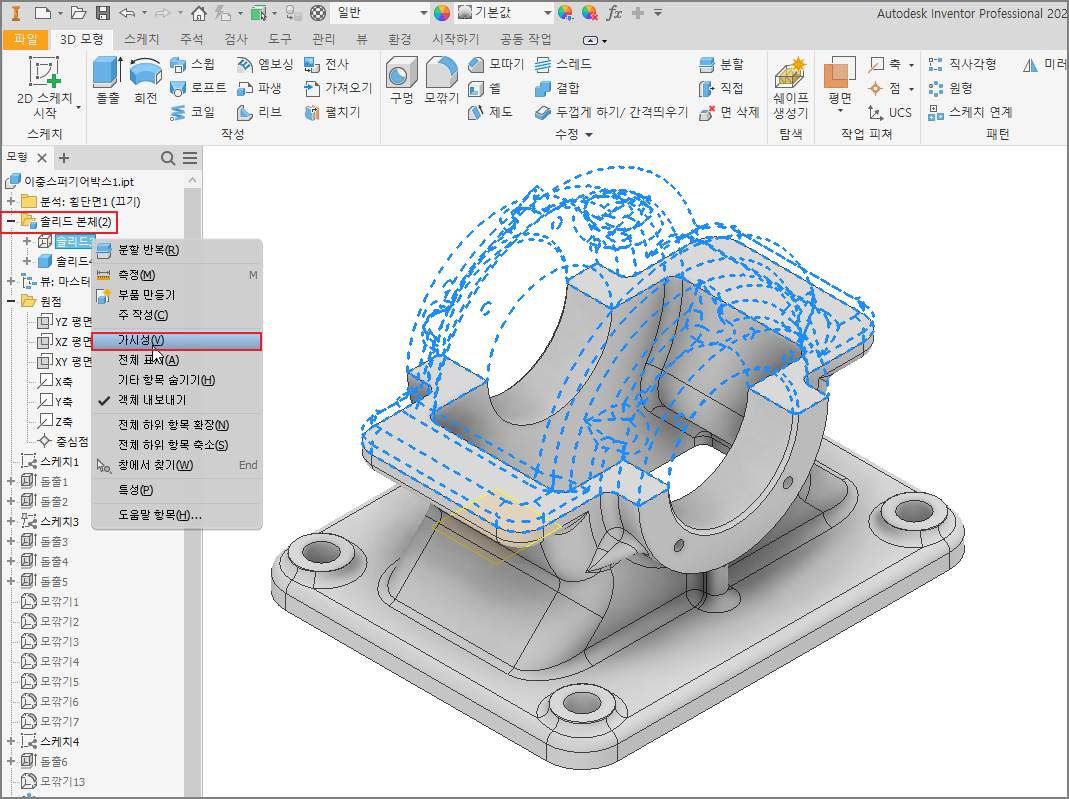1069x799 pixels.
Task: Start a 2D sketch (2D 스케치 시작)
Action: pyautogui.click(x=45, y=88)
